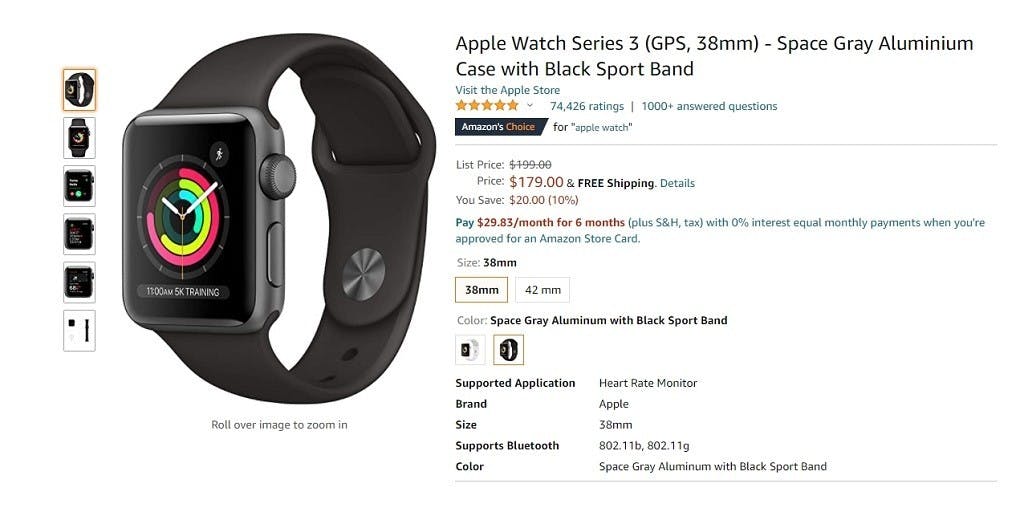
Task: Select the white sport band color swatch
Action: coord(470,350)
